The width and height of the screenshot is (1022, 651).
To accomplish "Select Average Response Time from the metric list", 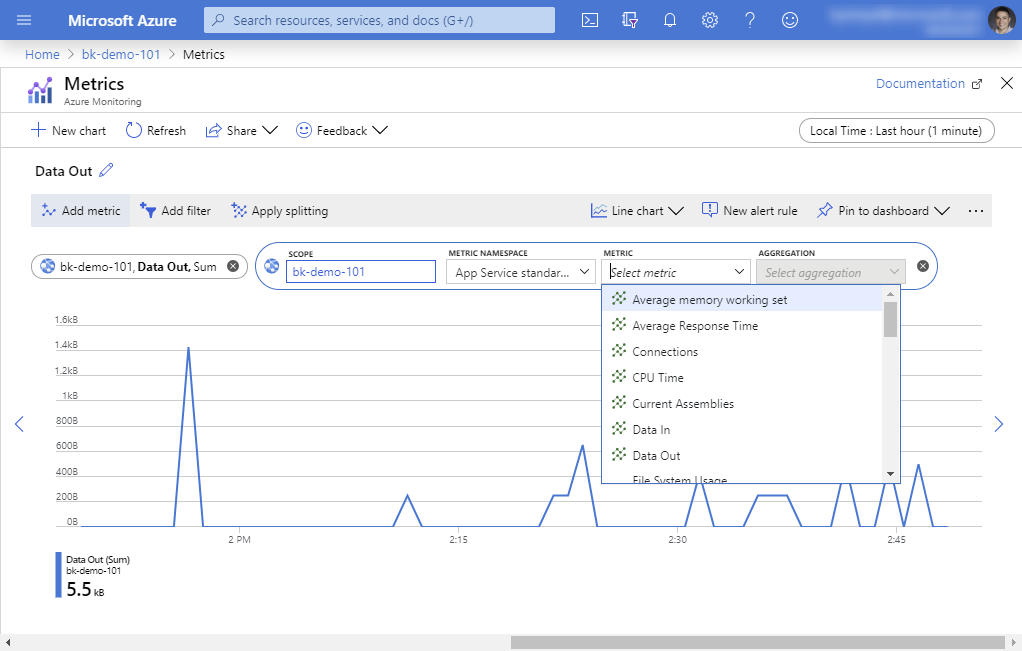I will (695, 326).
